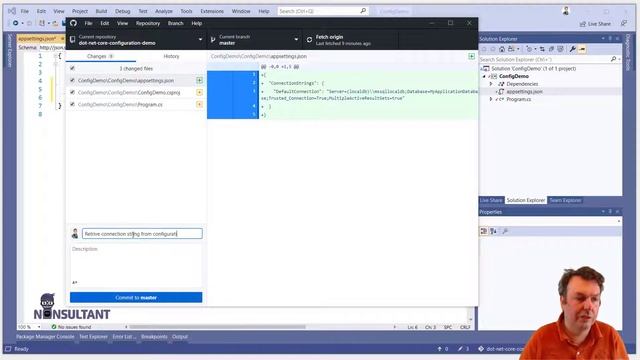Open the Current branch dropdown
The image size is (640, 360).
(x=255, y=40)
